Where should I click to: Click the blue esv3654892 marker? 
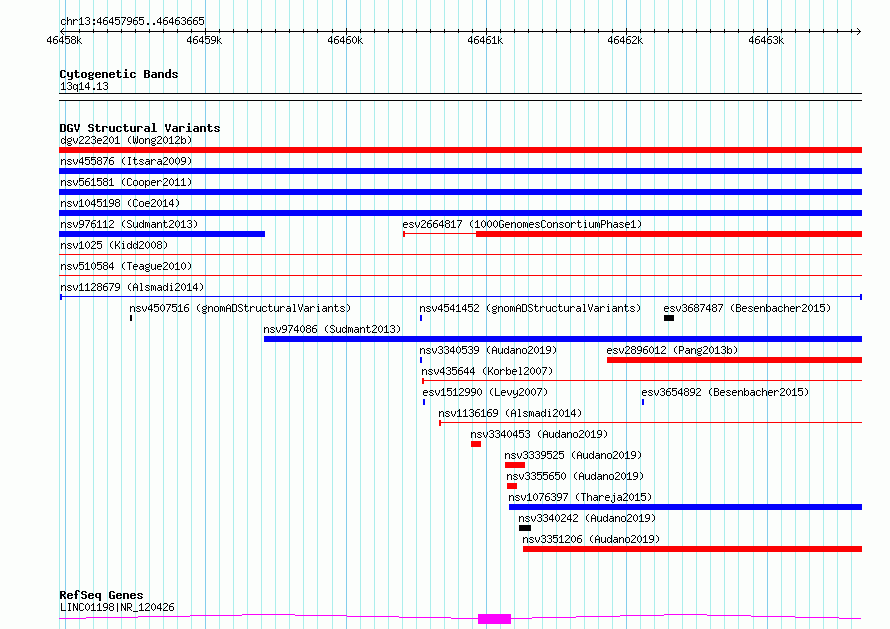(x=643, y=402)
